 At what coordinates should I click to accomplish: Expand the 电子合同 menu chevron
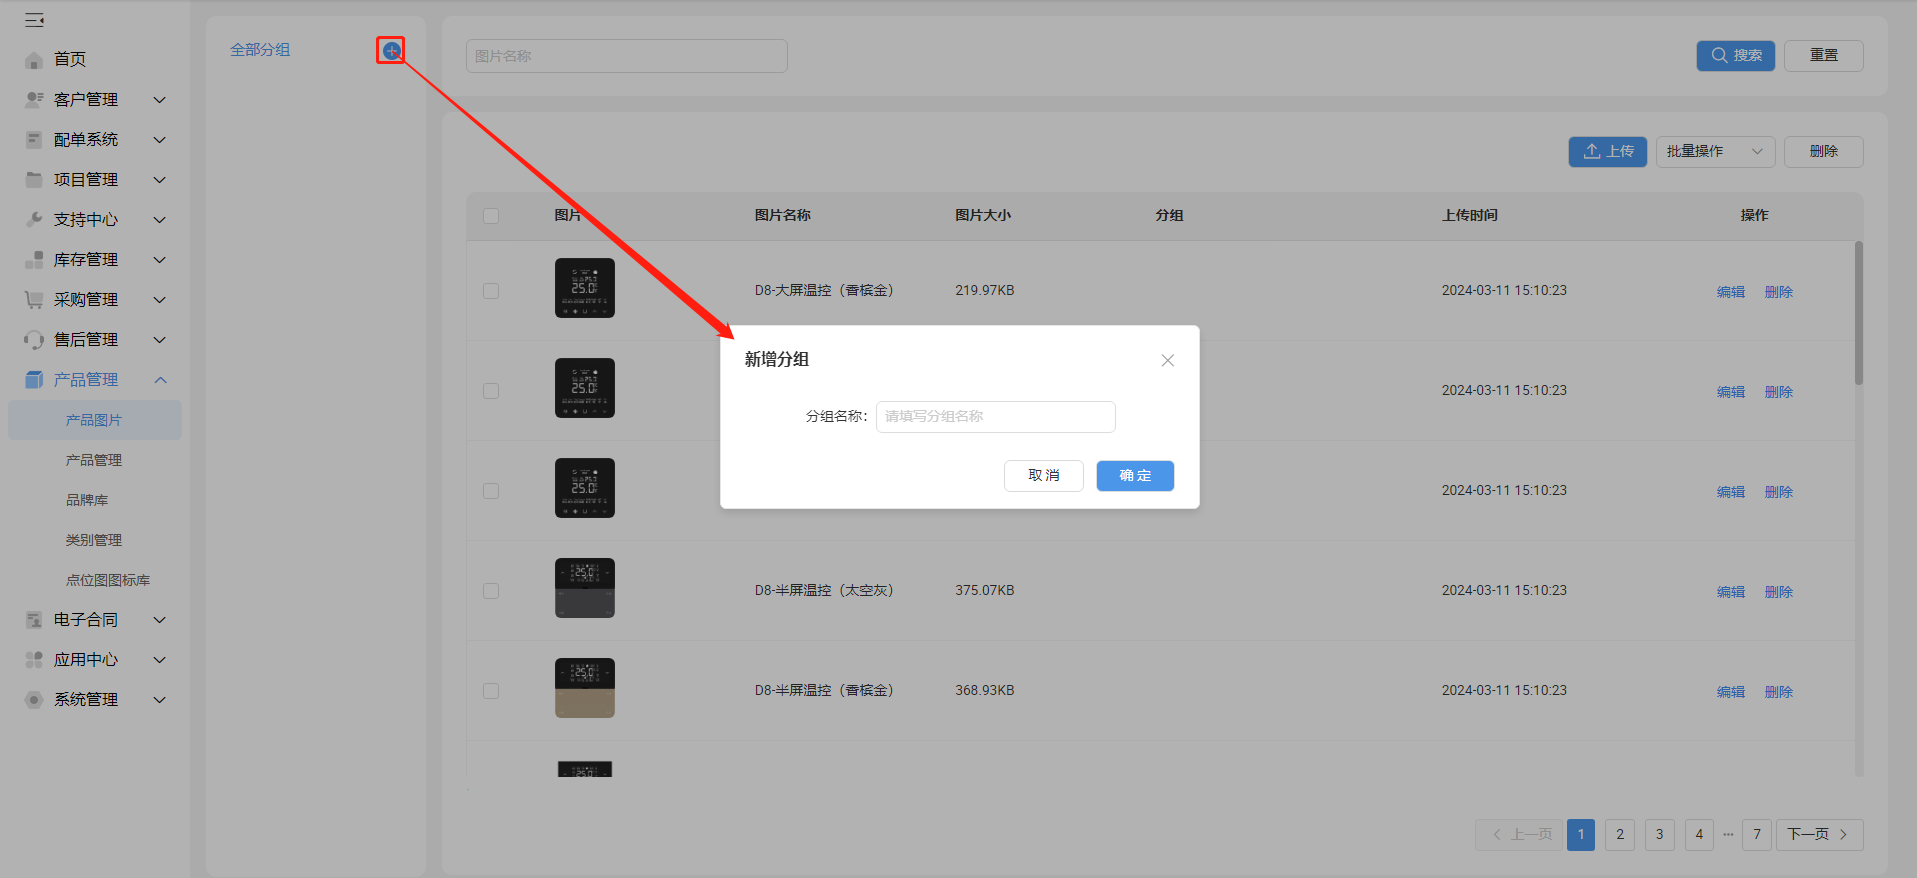pos(159,620)
